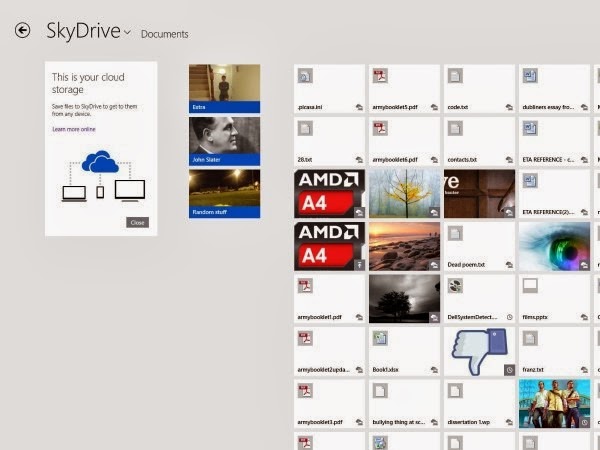Image resolution: width=600 pixels, height=450 pixels.
Task: Click the cloud sync icon on films.pptx
Action: 584,317
